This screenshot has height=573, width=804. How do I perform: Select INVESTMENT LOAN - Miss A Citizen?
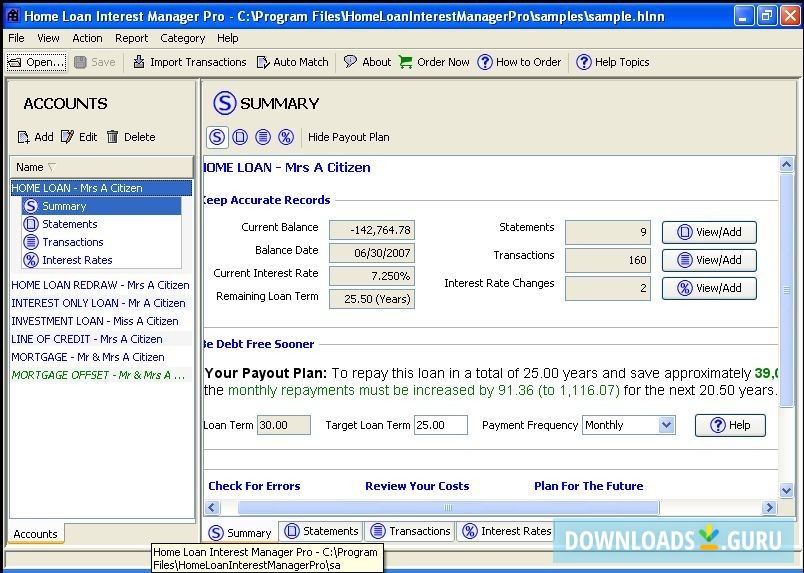pyautogui.click(x=102, y=321)
